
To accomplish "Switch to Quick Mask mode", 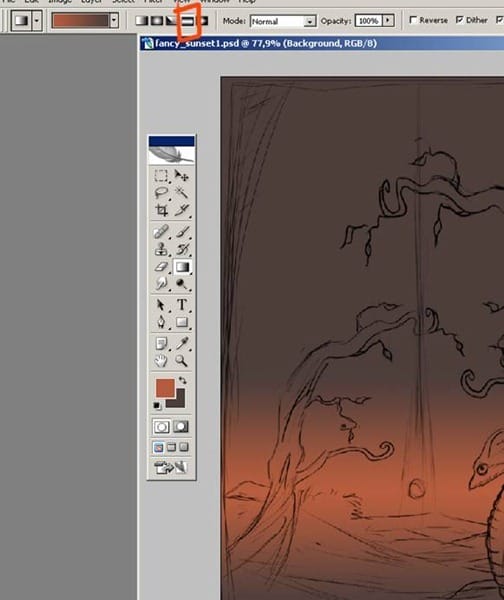I will tap(181, 427).
